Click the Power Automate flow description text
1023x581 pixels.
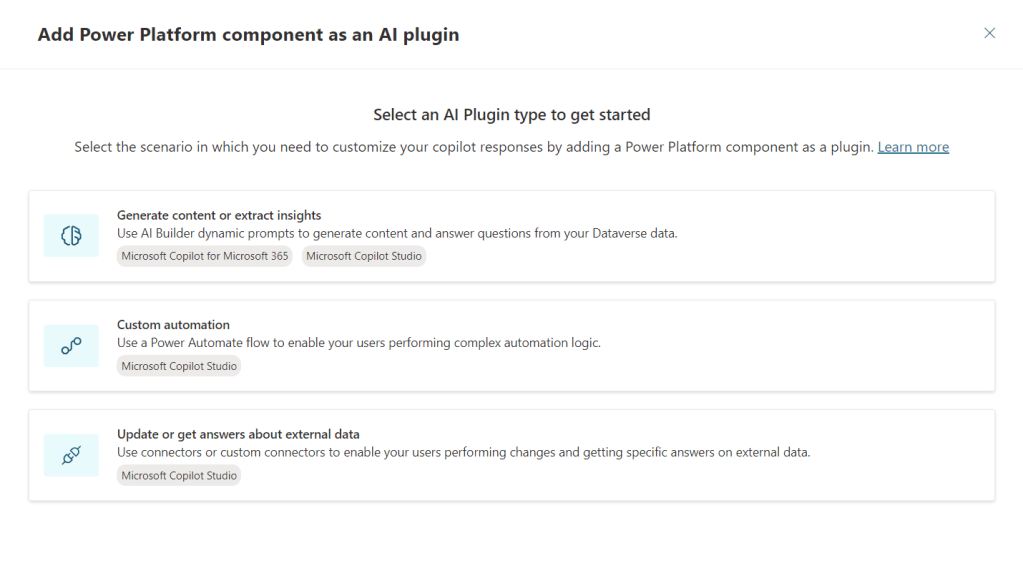358,343
